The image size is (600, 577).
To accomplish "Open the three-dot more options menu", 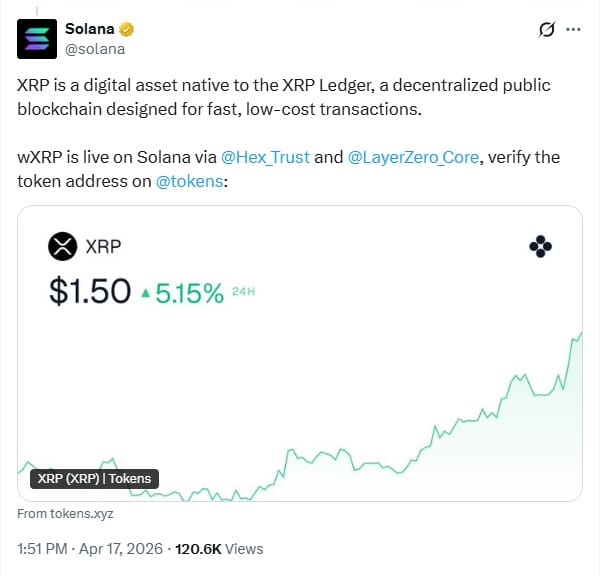I will point(574,29).
